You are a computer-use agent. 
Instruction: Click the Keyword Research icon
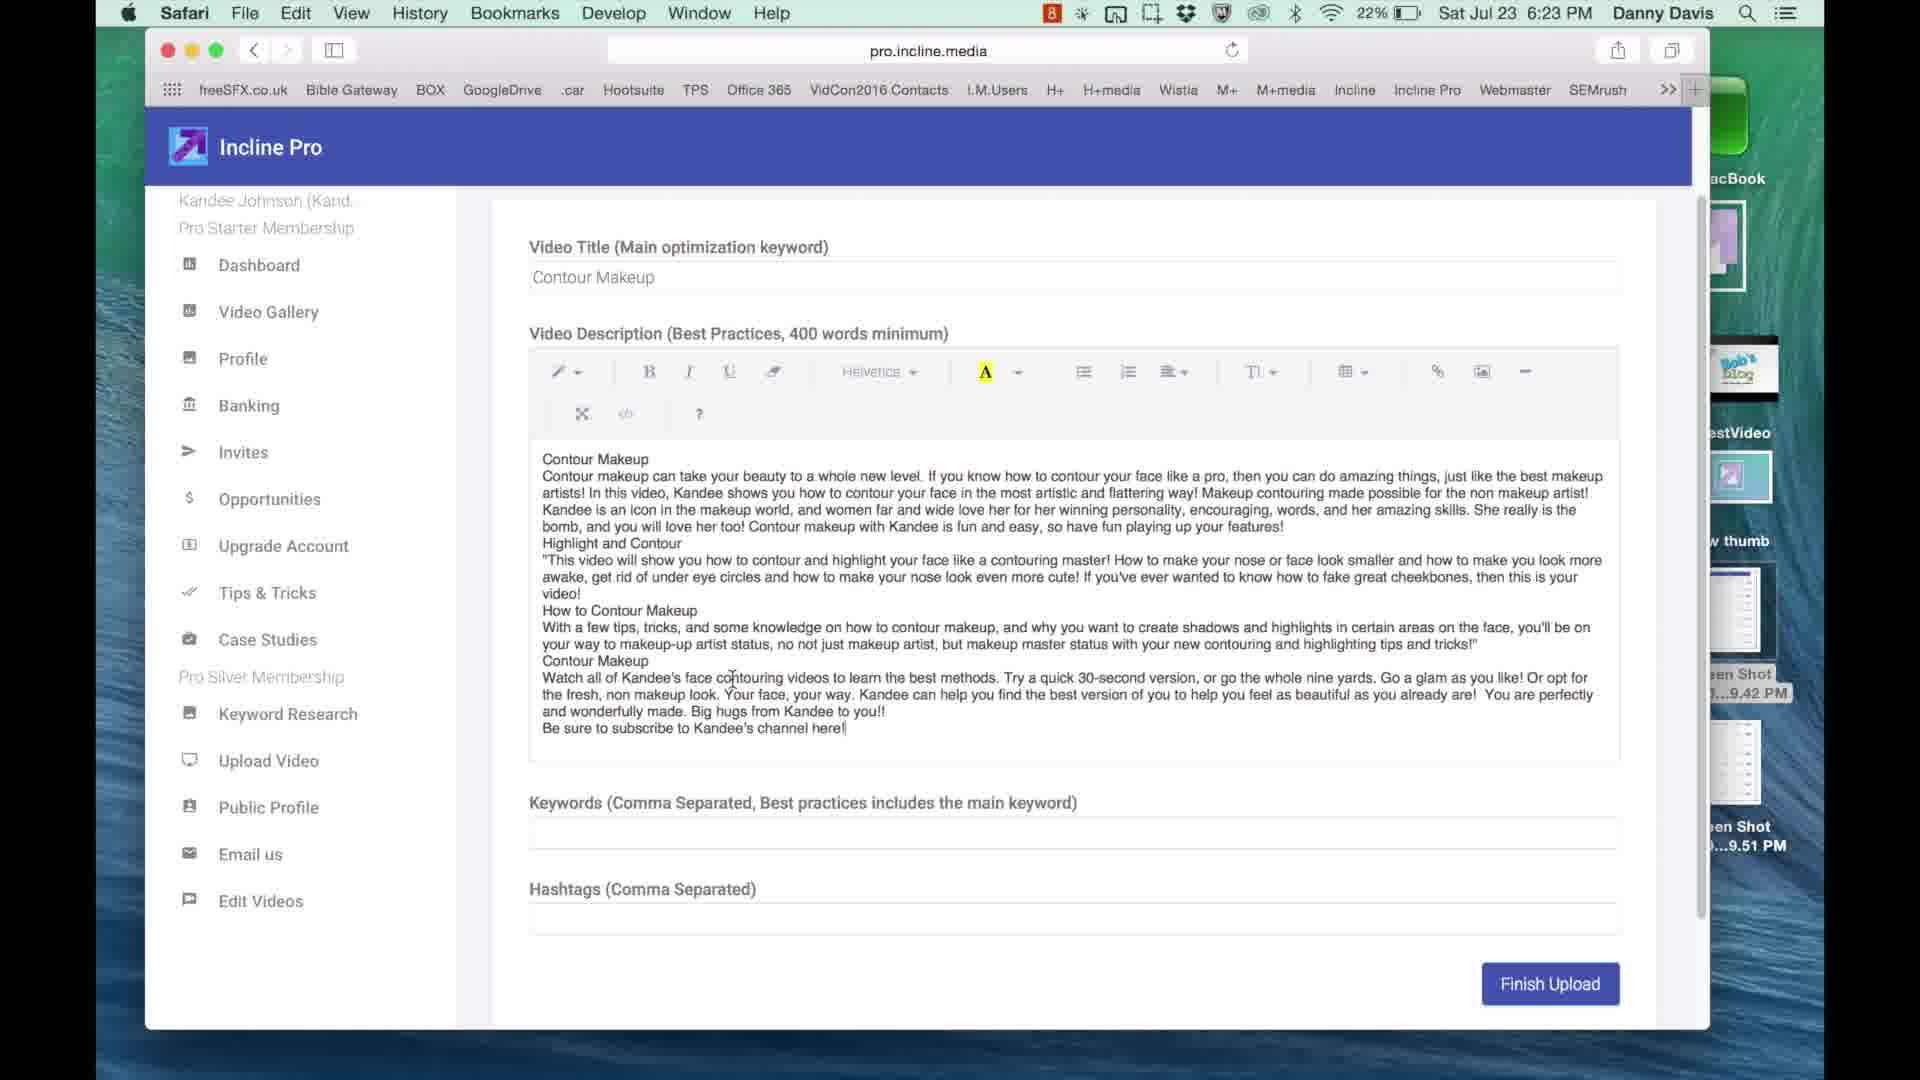coord(189,713)
